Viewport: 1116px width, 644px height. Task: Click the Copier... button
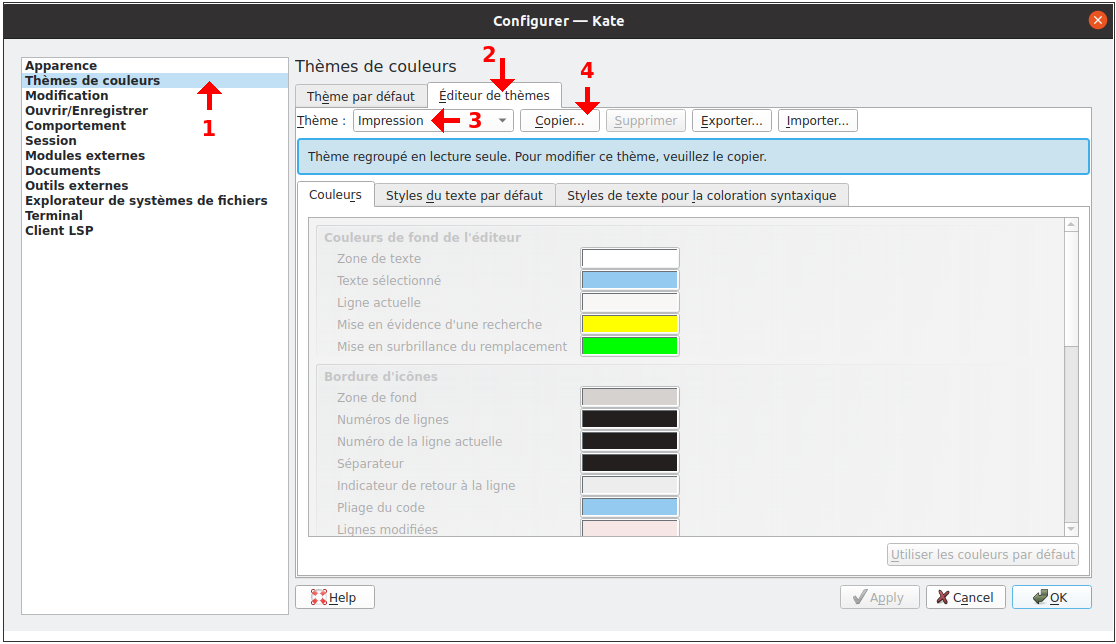coord(559,120)
